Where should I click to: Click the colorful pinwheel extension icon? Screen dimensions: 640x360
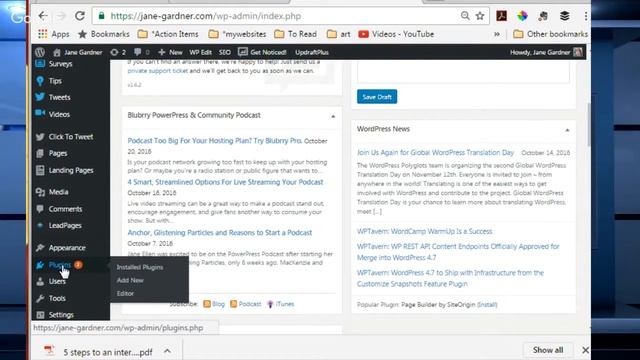tap(522, 16)
